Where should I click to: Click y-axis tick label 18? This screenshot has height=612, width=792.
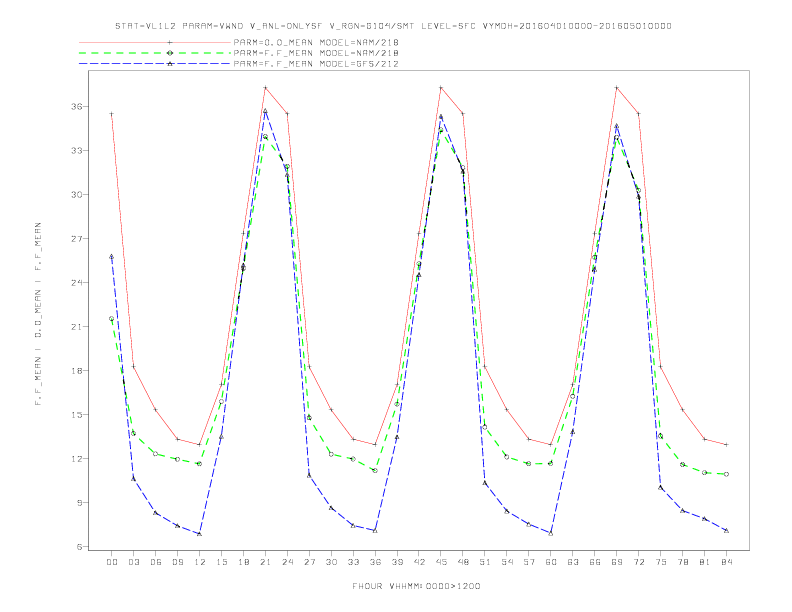coord(76,371)
